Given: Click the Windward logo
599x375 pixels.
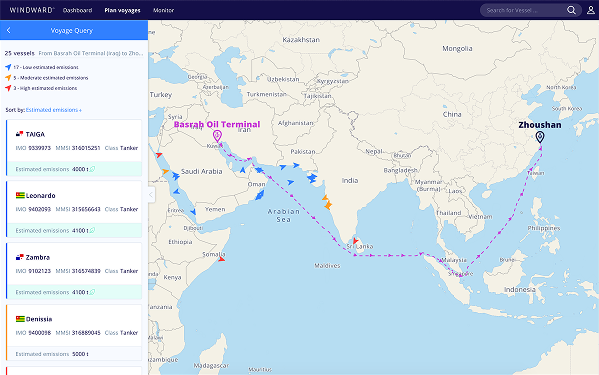Looking at the screenshot, I should point(32,10).
